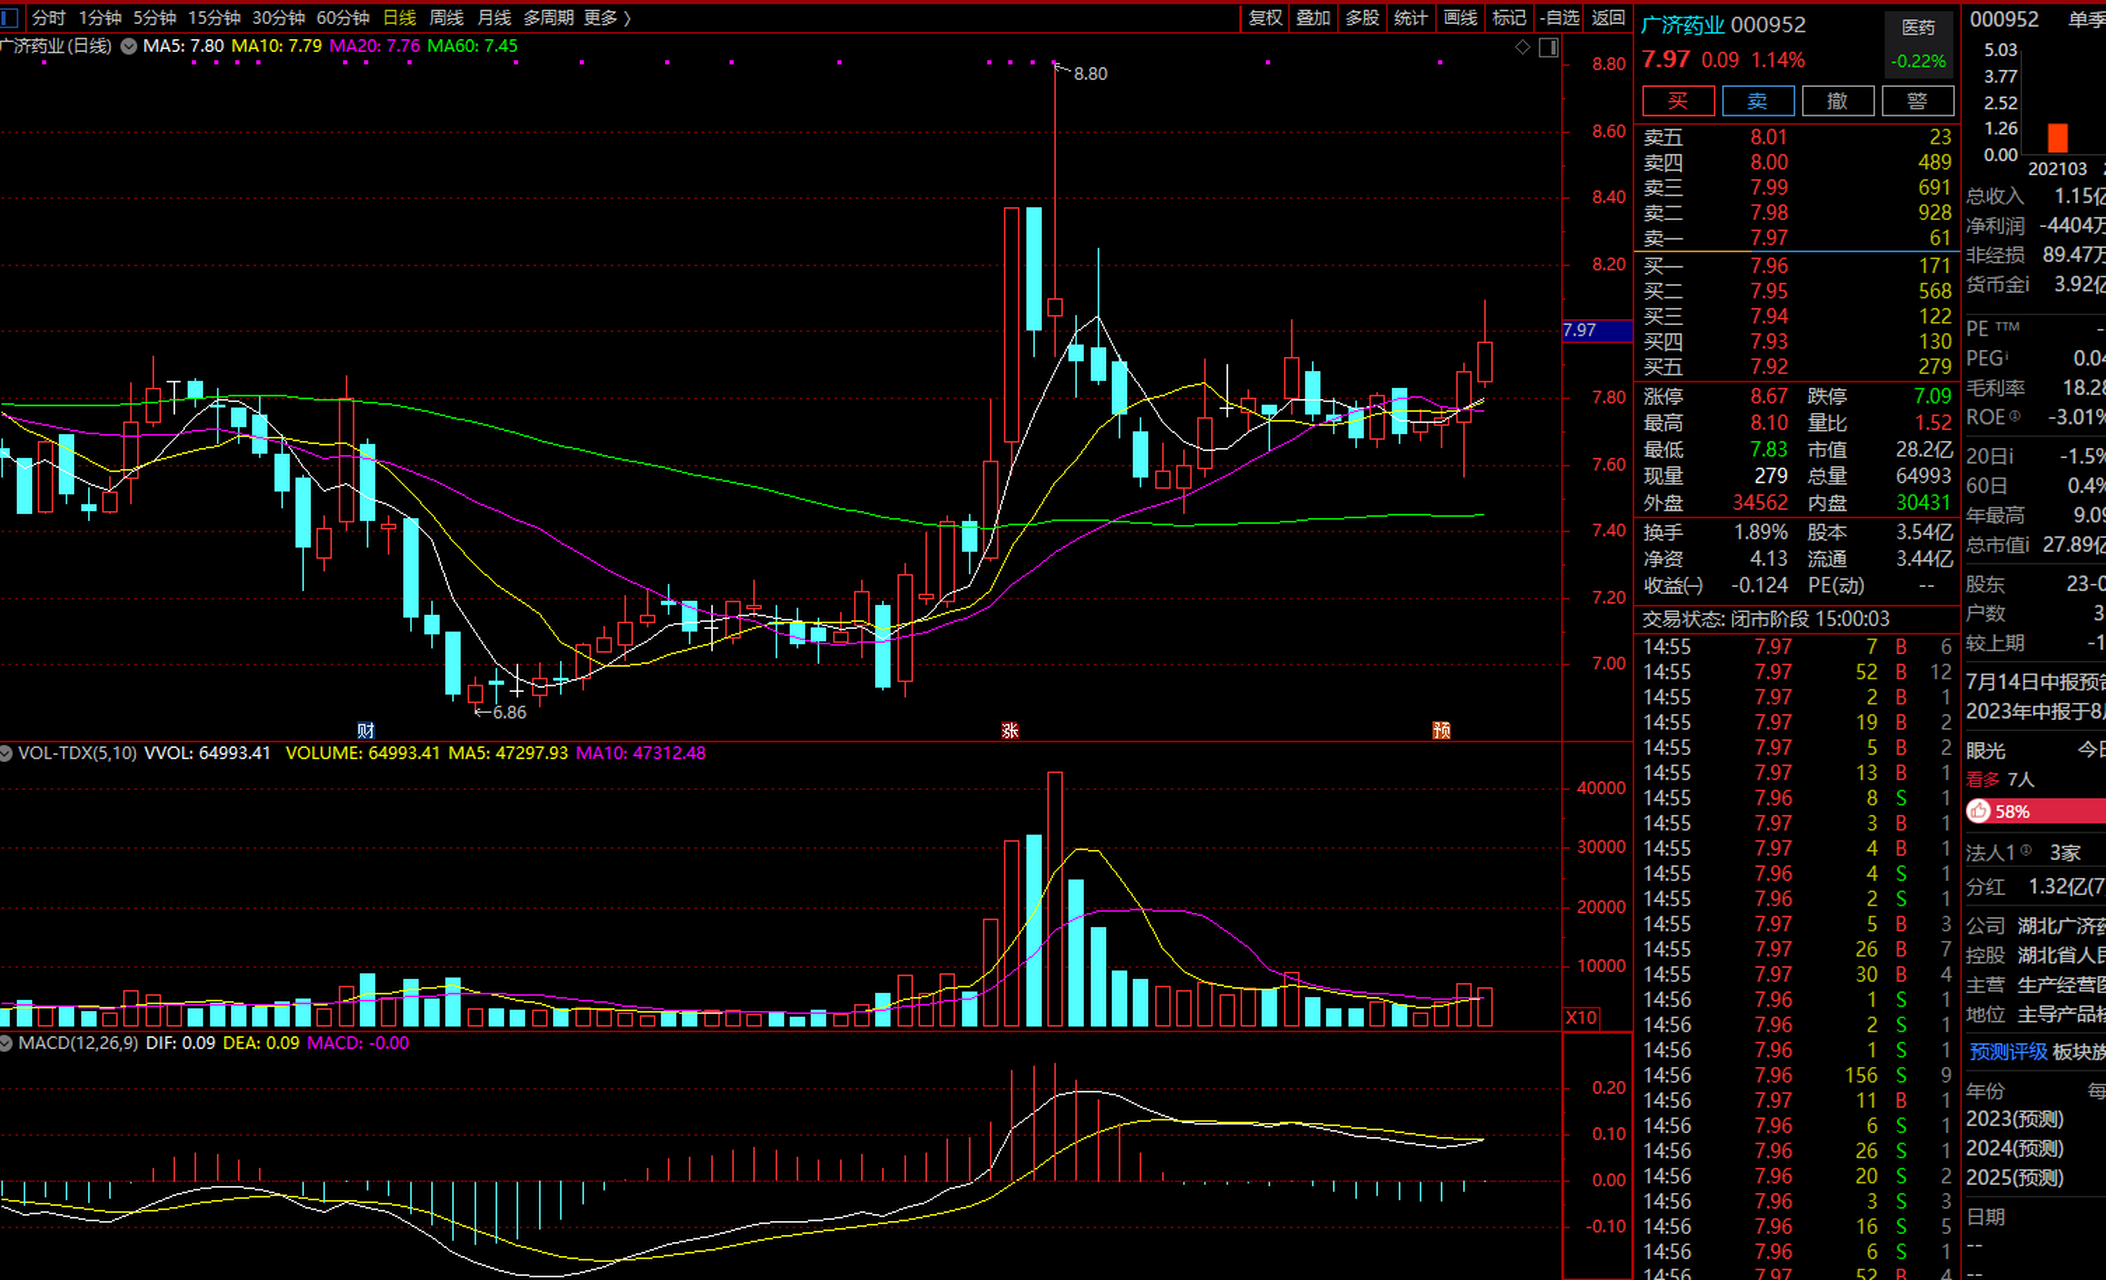Open the VOL-TDX indicator dropdown arrow

coord(7,753)
